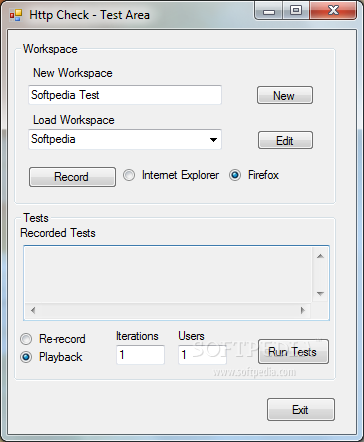Click the Exit button
The width and height of the screenshot is (364, 442).
[x=301, y=409]
